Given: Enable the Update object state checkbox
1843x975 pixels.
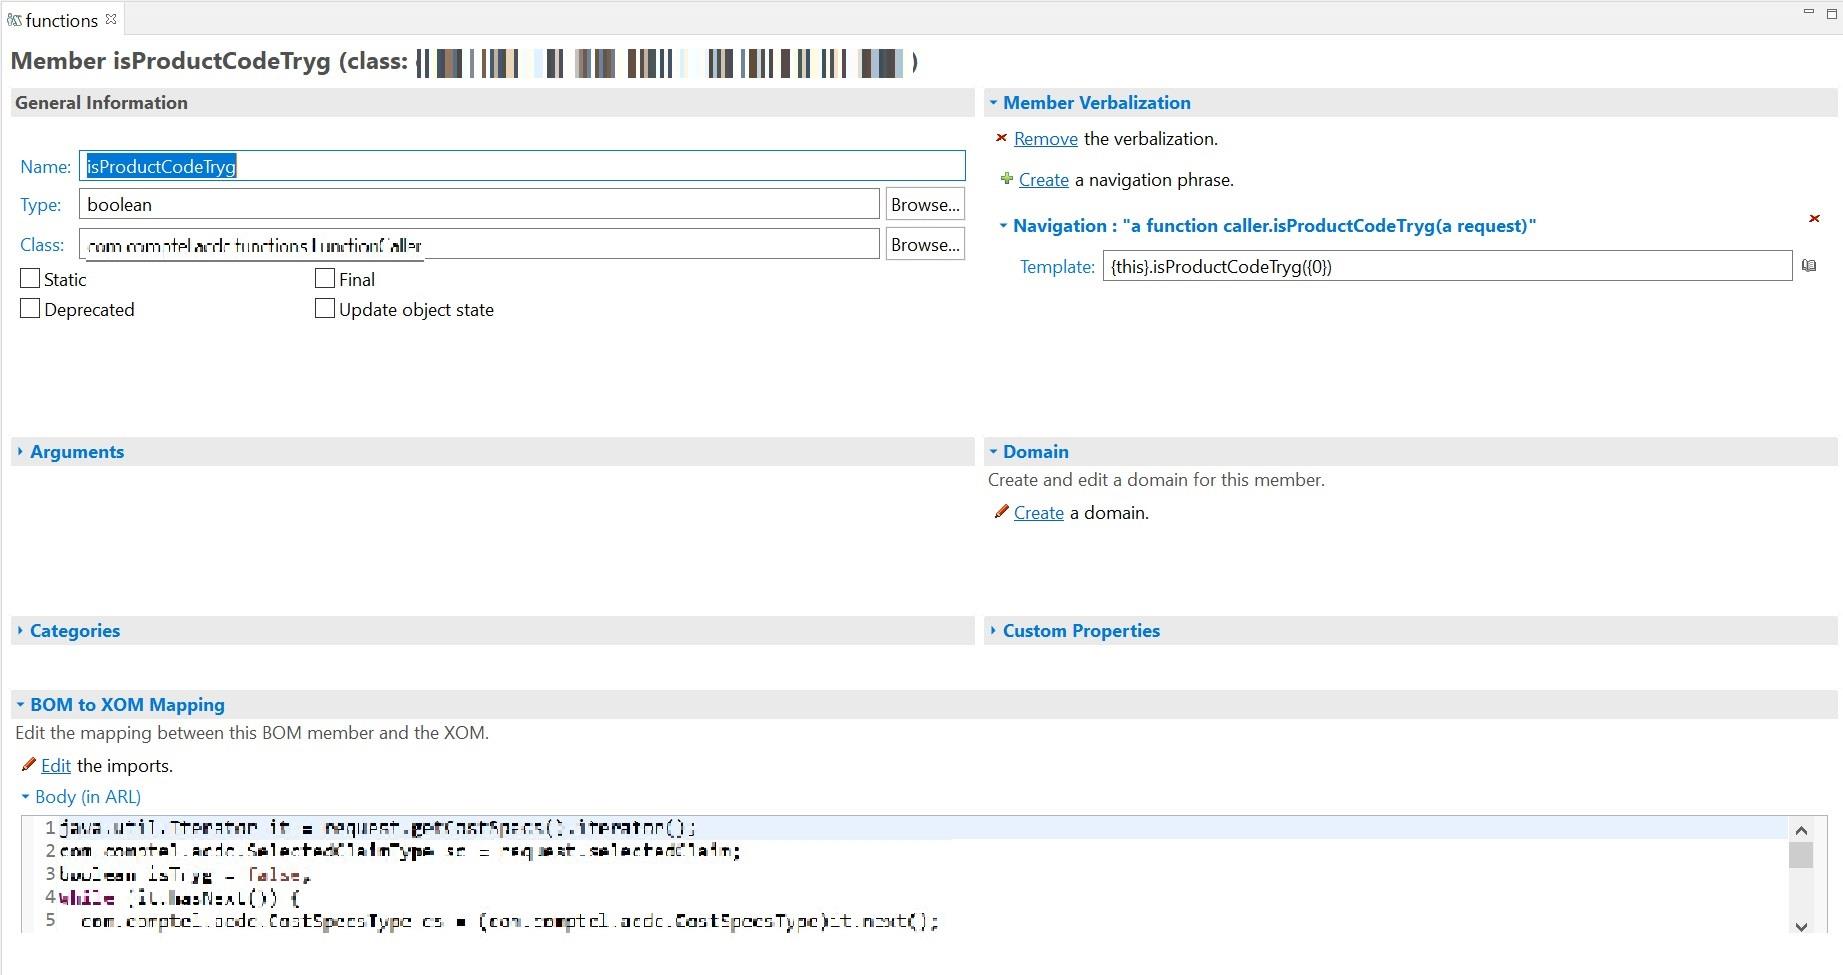Looking at the screenshot, I should tap(324, 308).
